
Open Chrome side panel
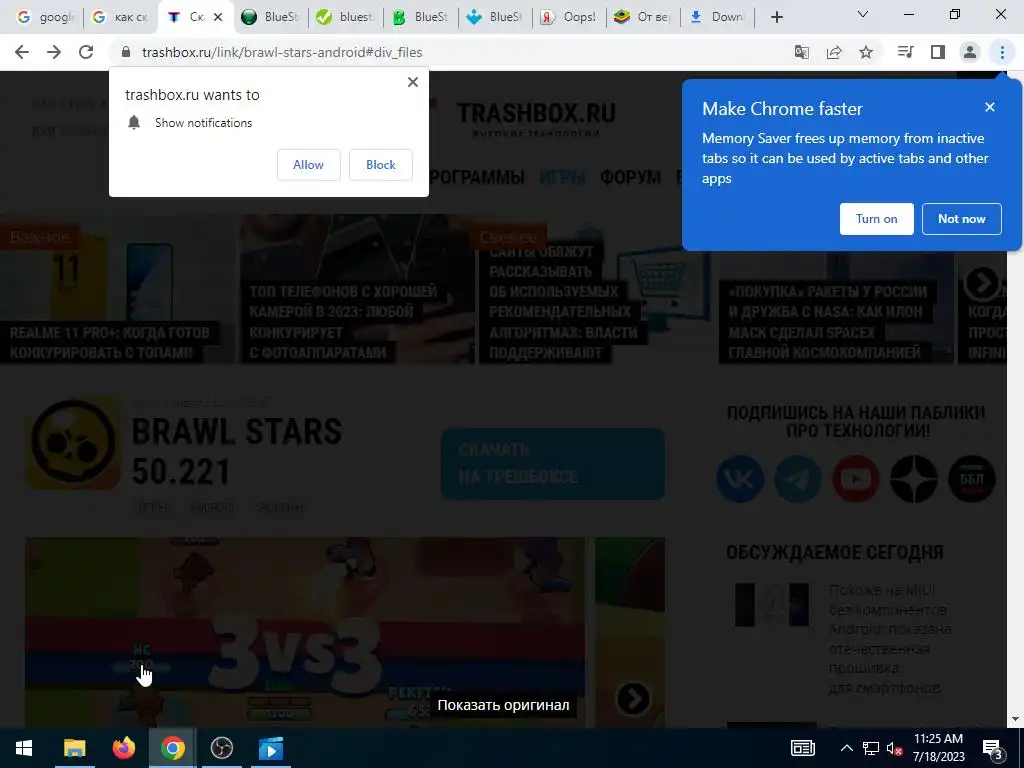click(938, 52)
